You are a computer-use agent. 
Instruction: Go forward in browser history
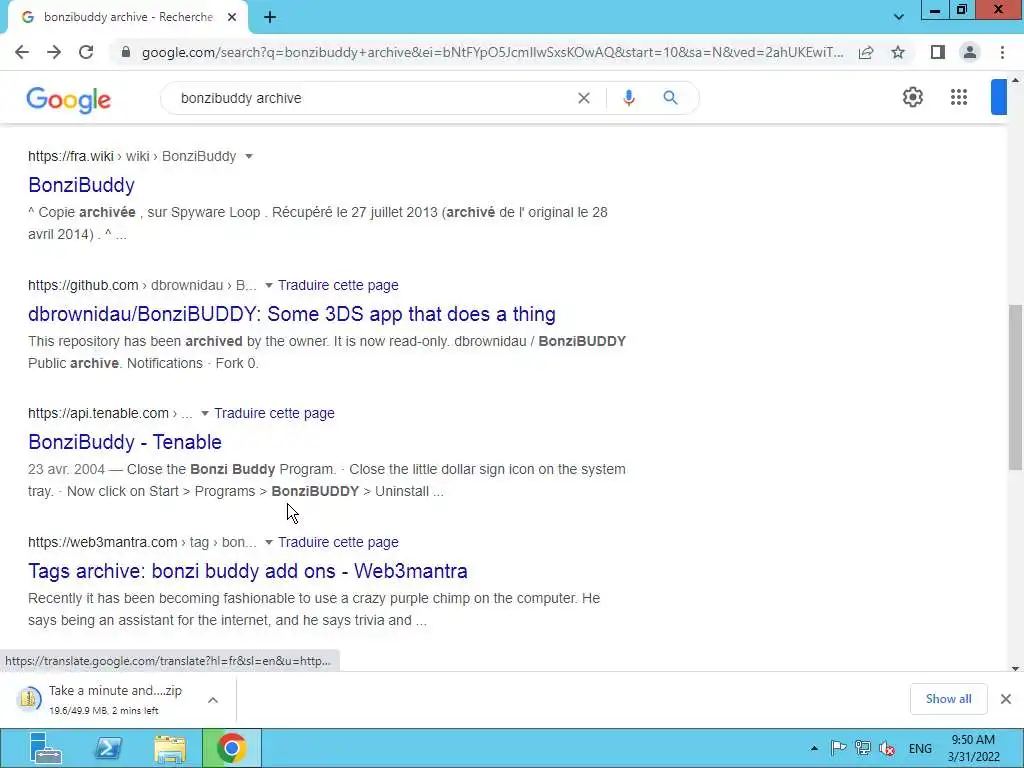point(54,52)
